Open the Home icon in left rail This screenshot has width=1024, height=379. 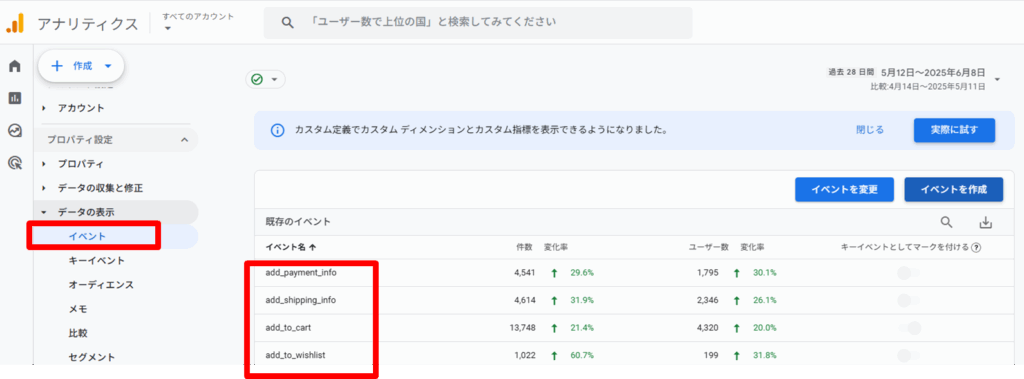coord(14,66)
